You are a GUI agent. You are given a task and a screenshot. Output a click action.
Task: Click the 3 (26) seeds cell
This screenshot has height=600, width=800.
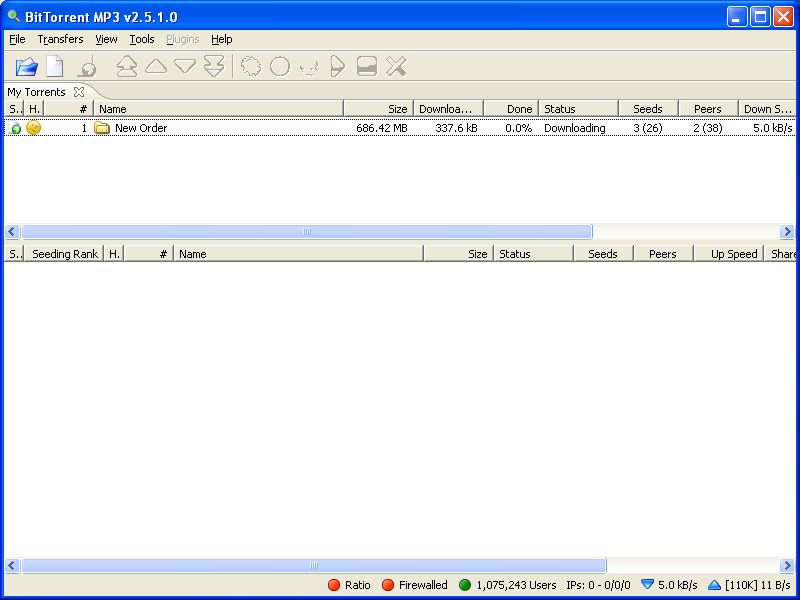[x=648, y=128]
